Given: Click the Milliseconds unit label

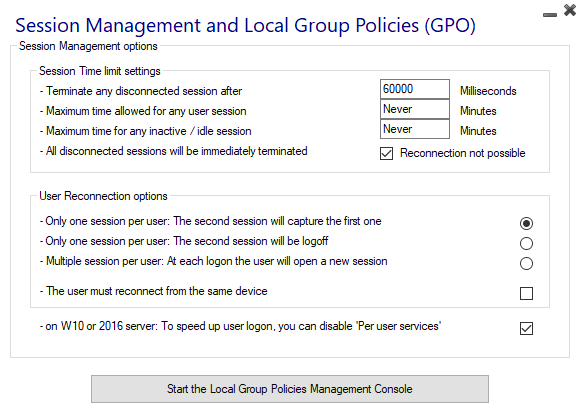Looking at the screenshot, I should pos(488,91).
